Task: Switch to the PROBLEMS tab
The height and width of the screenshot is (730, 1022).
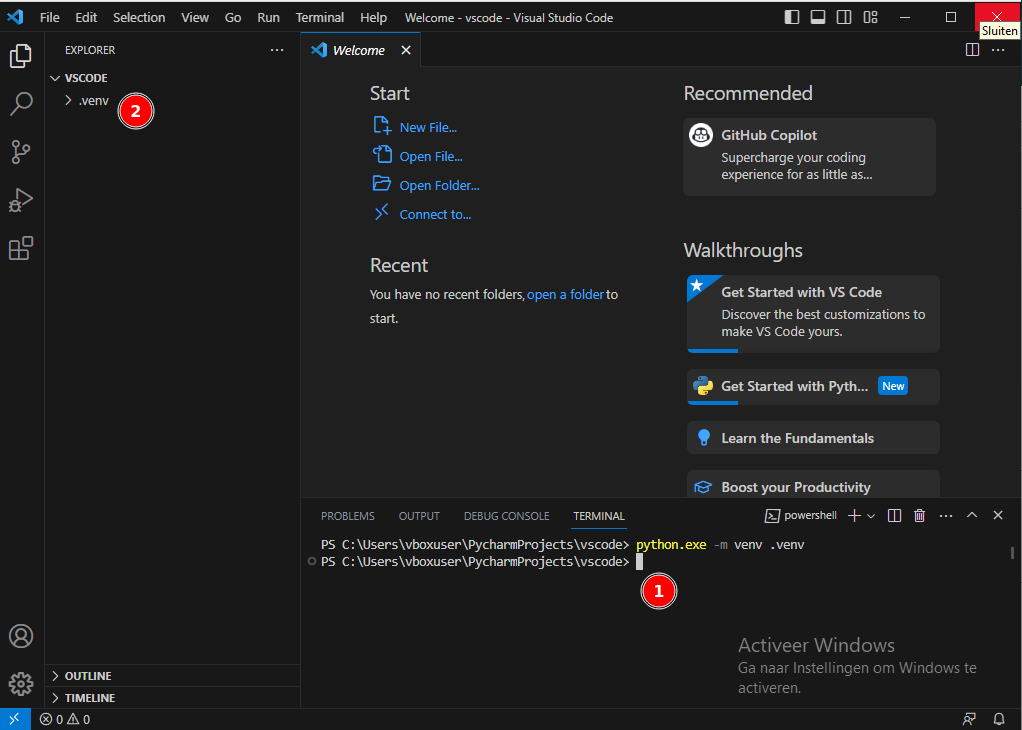Action: pos(347,516)
